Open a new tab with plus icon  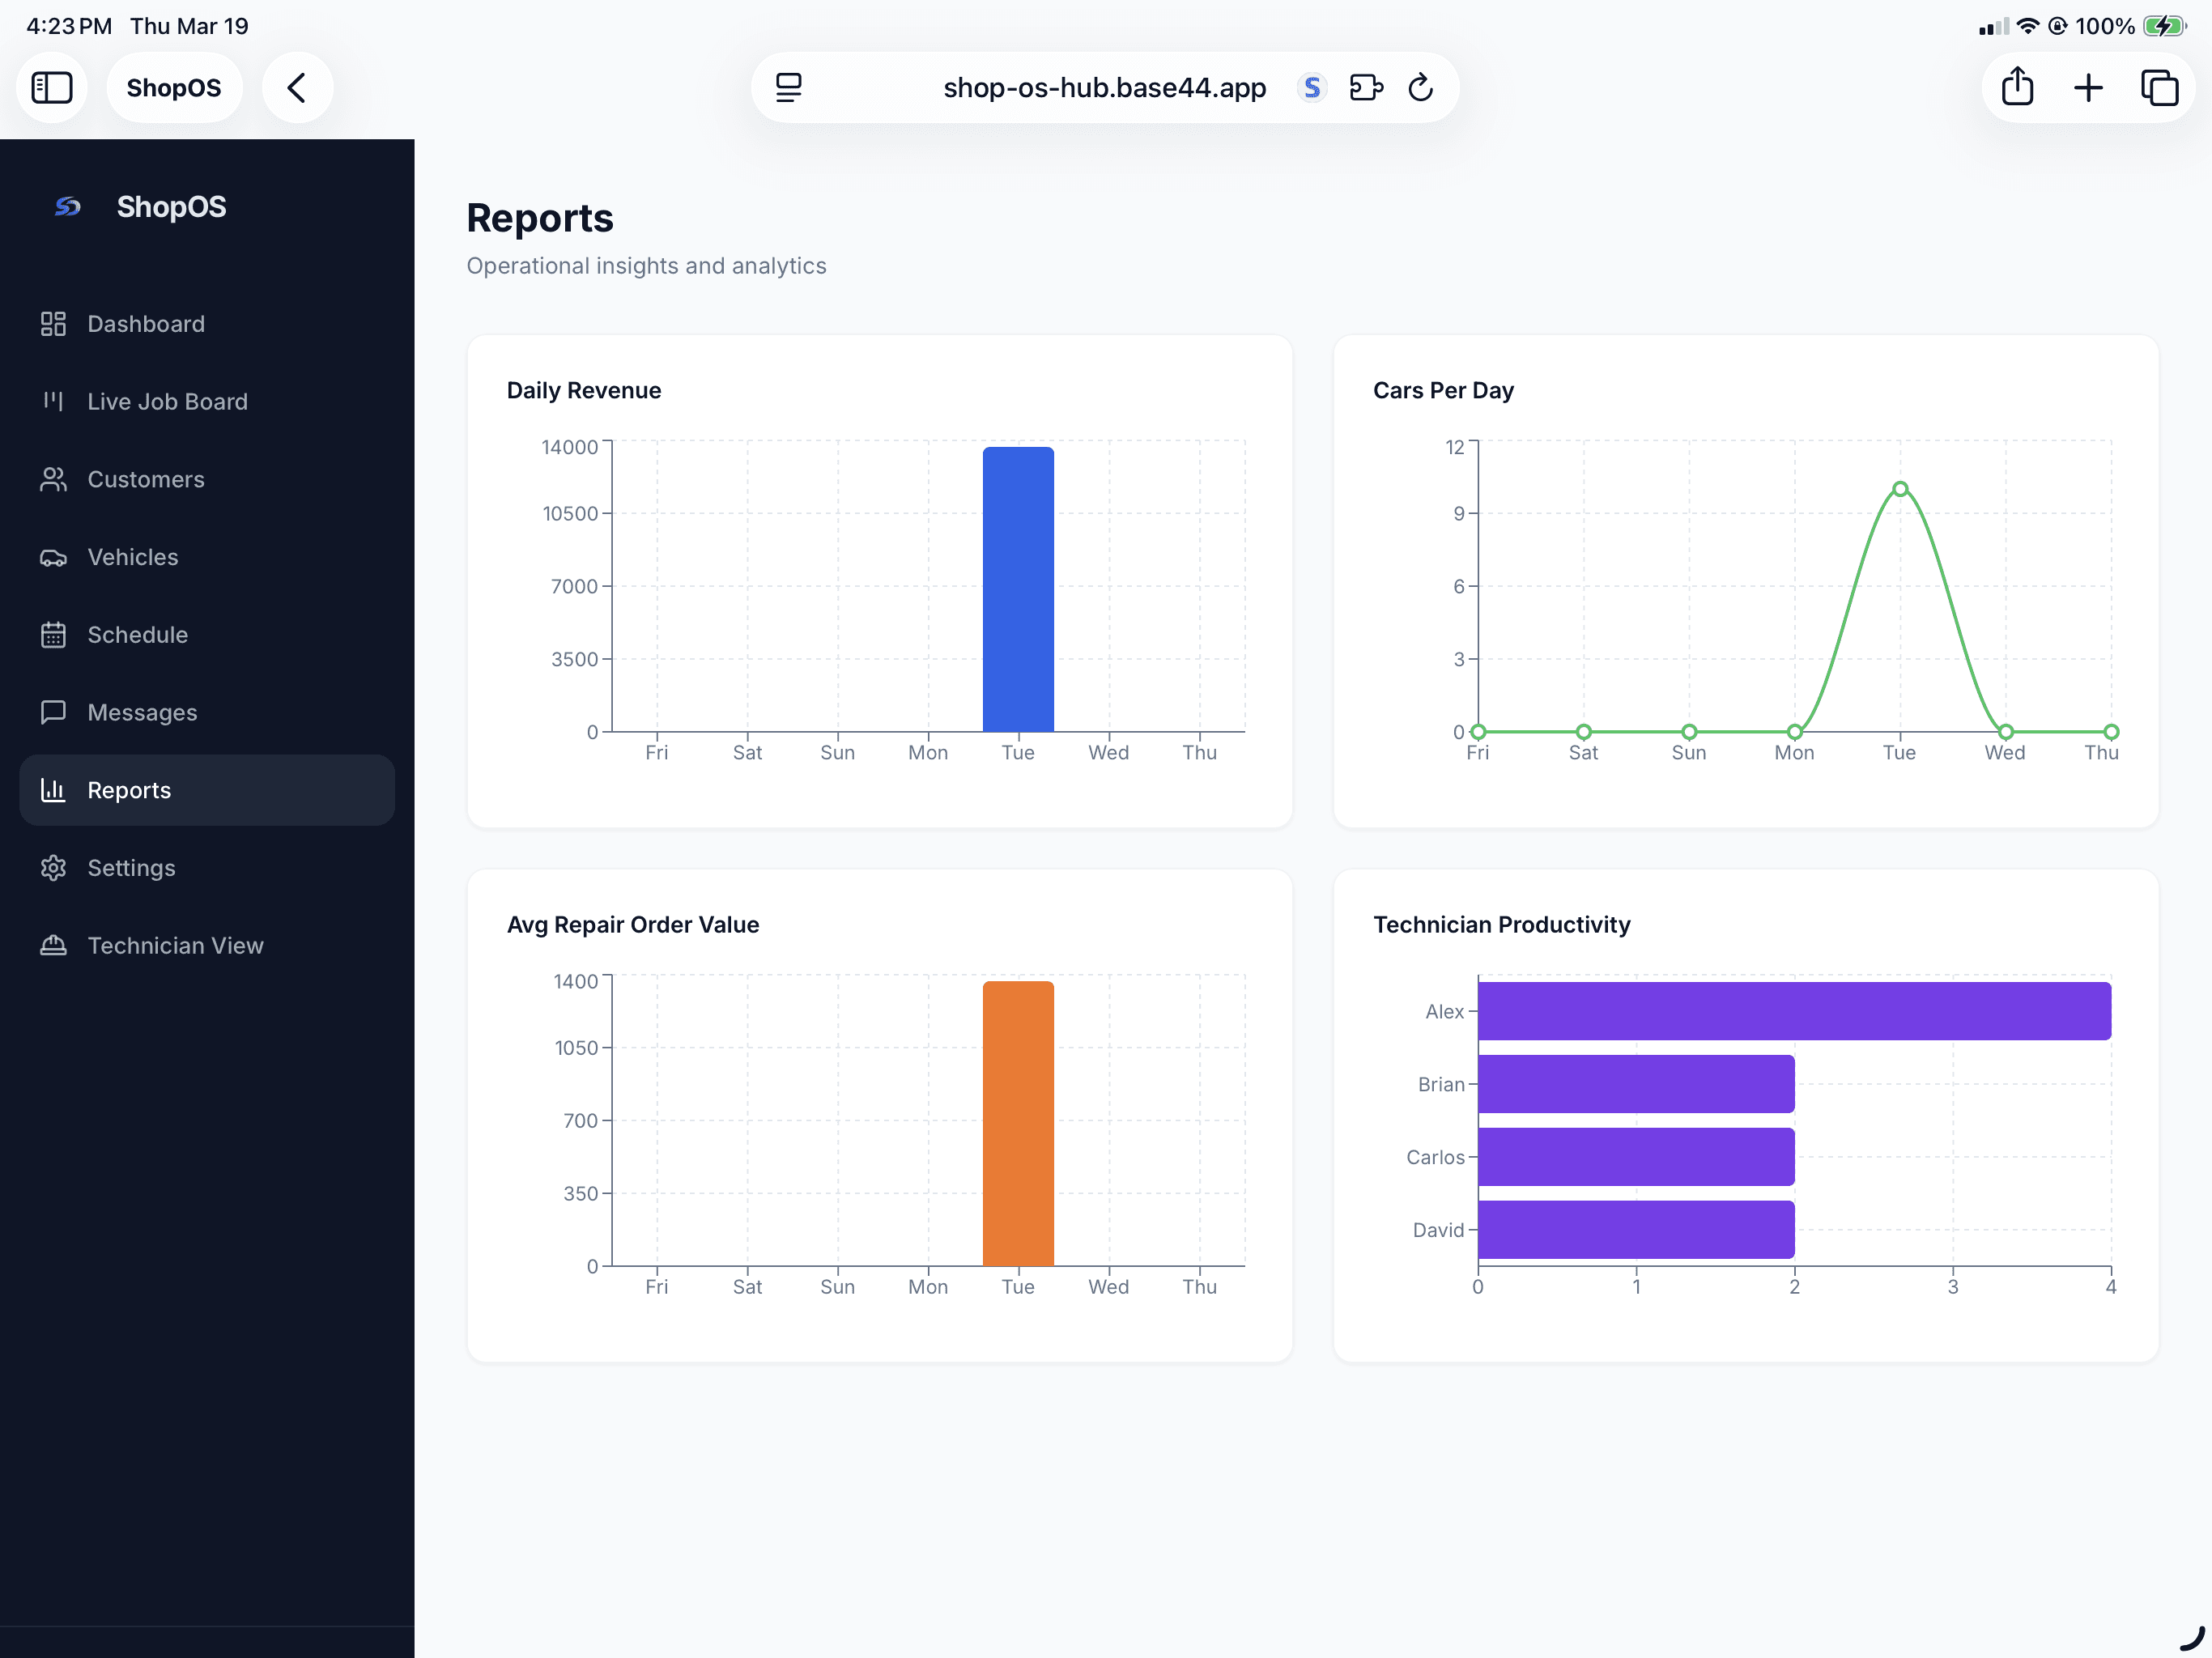[2088, 88]
